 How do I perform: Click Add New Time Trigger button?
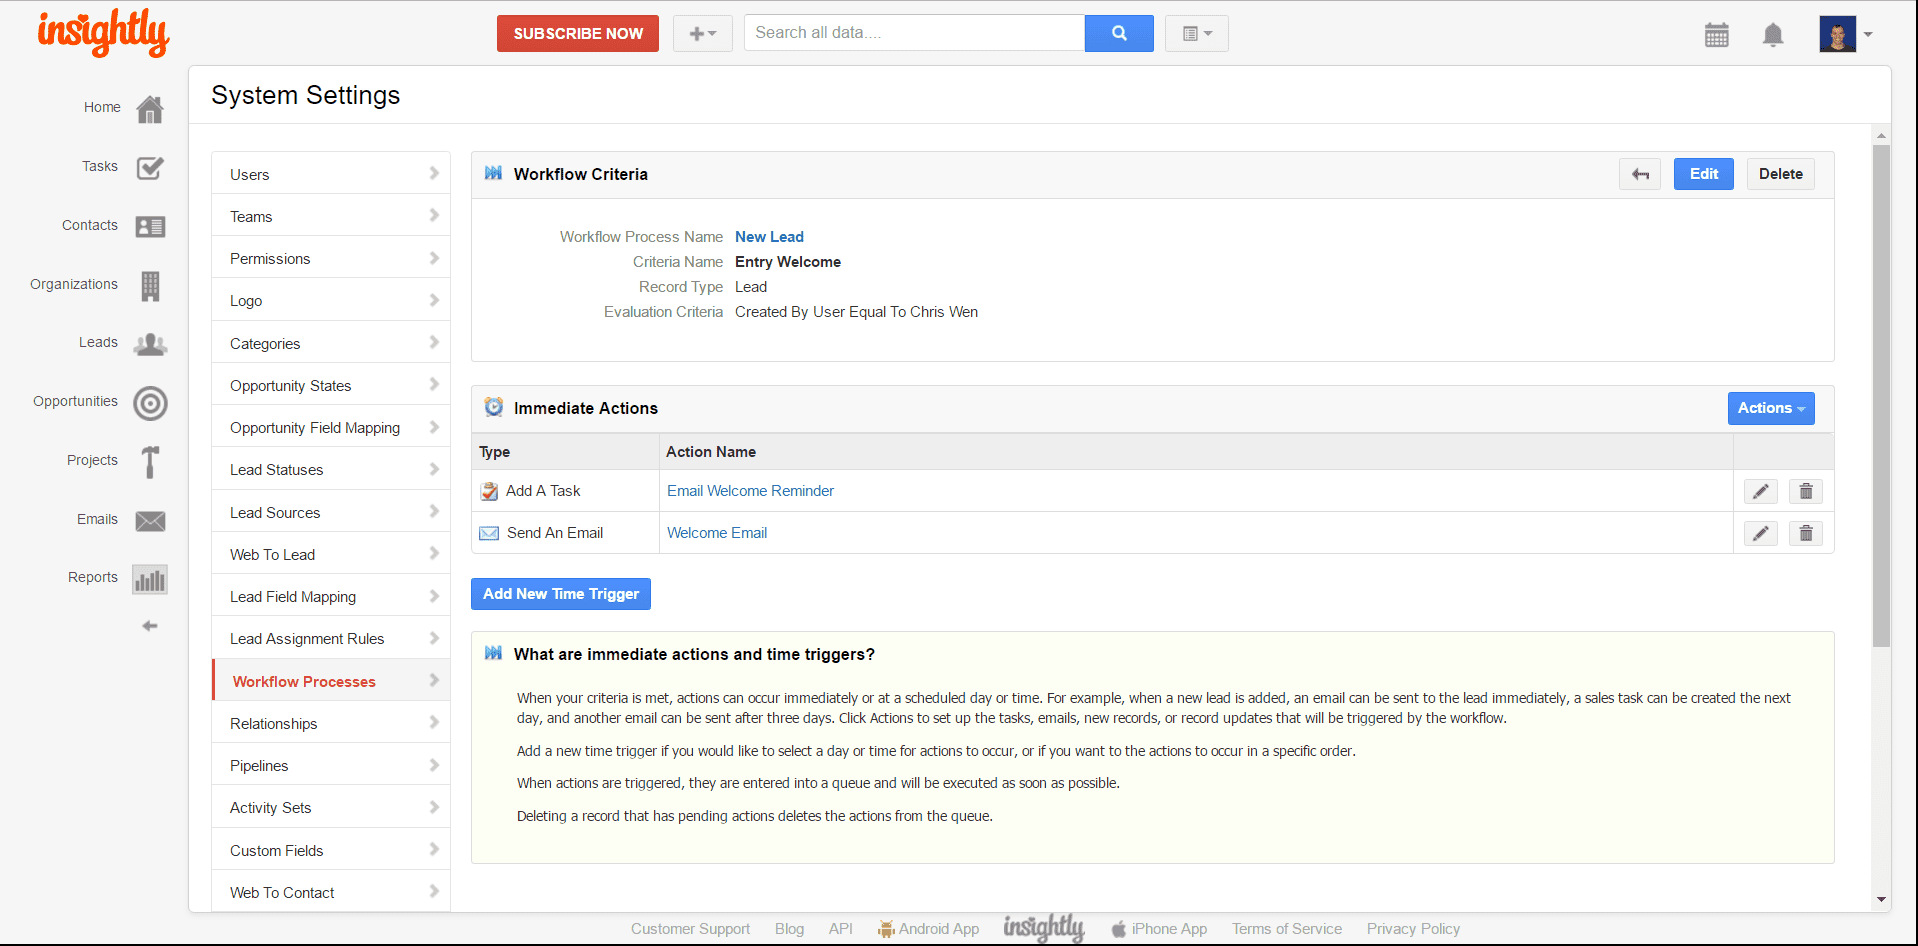(561, 594)
